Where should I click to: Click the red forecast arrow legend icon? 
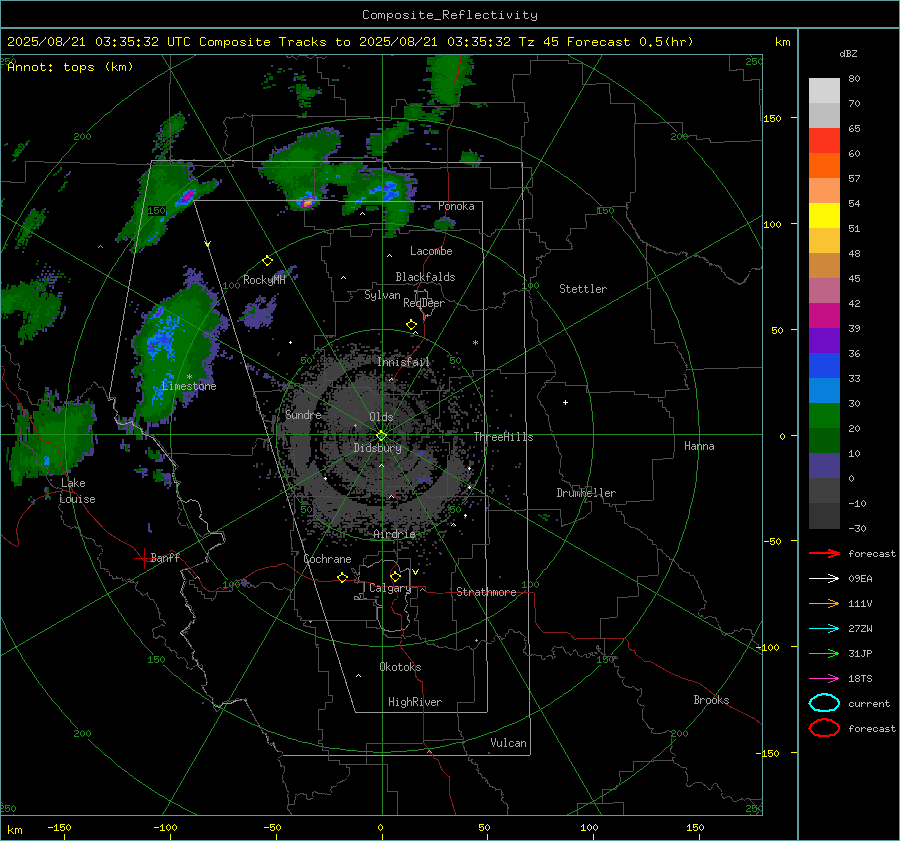[x=824, y=553]
